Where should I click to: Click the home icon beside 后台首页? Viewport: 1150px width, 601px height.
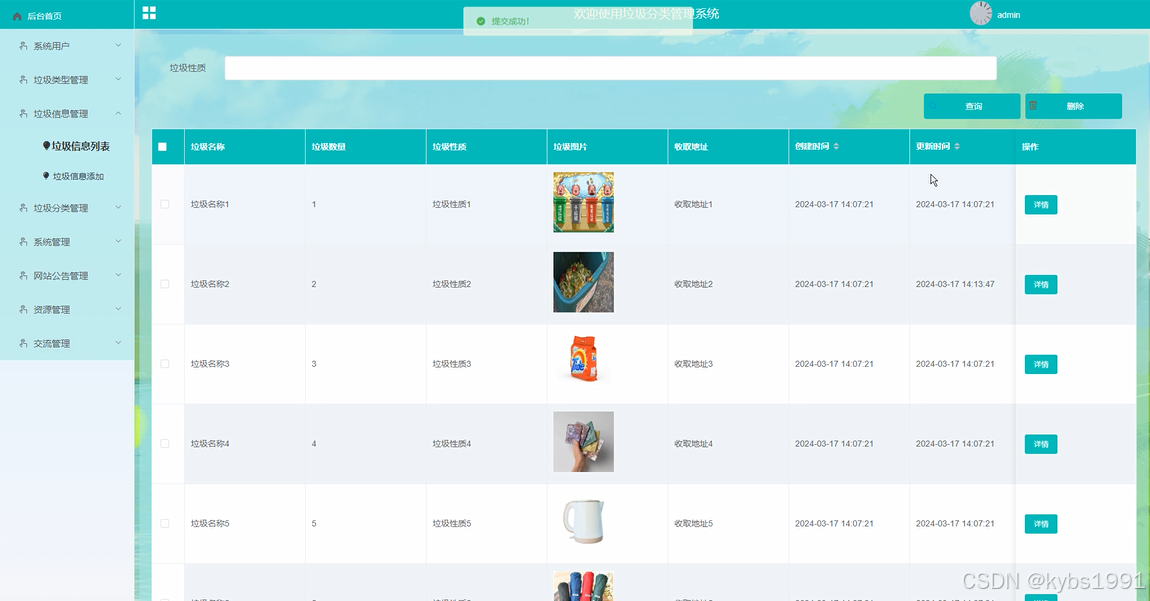17,15
